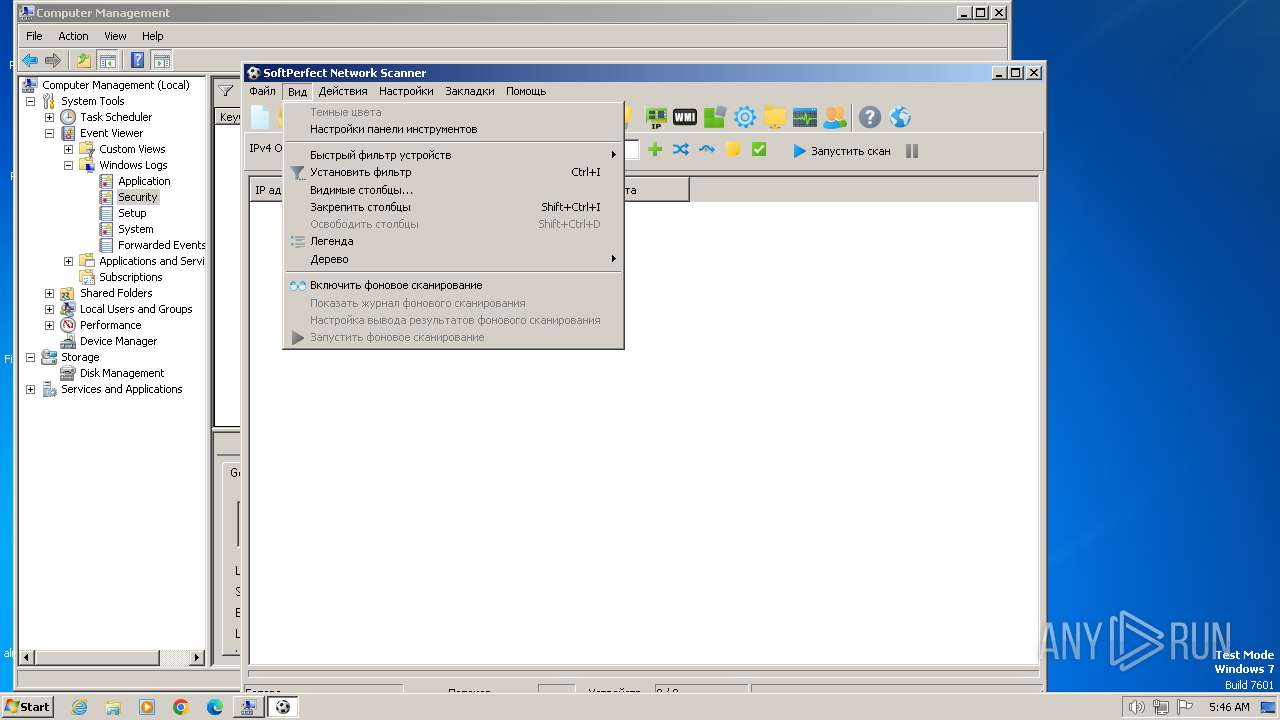Open the IP address tool icon in scanner toolbar

coord(656,118)
